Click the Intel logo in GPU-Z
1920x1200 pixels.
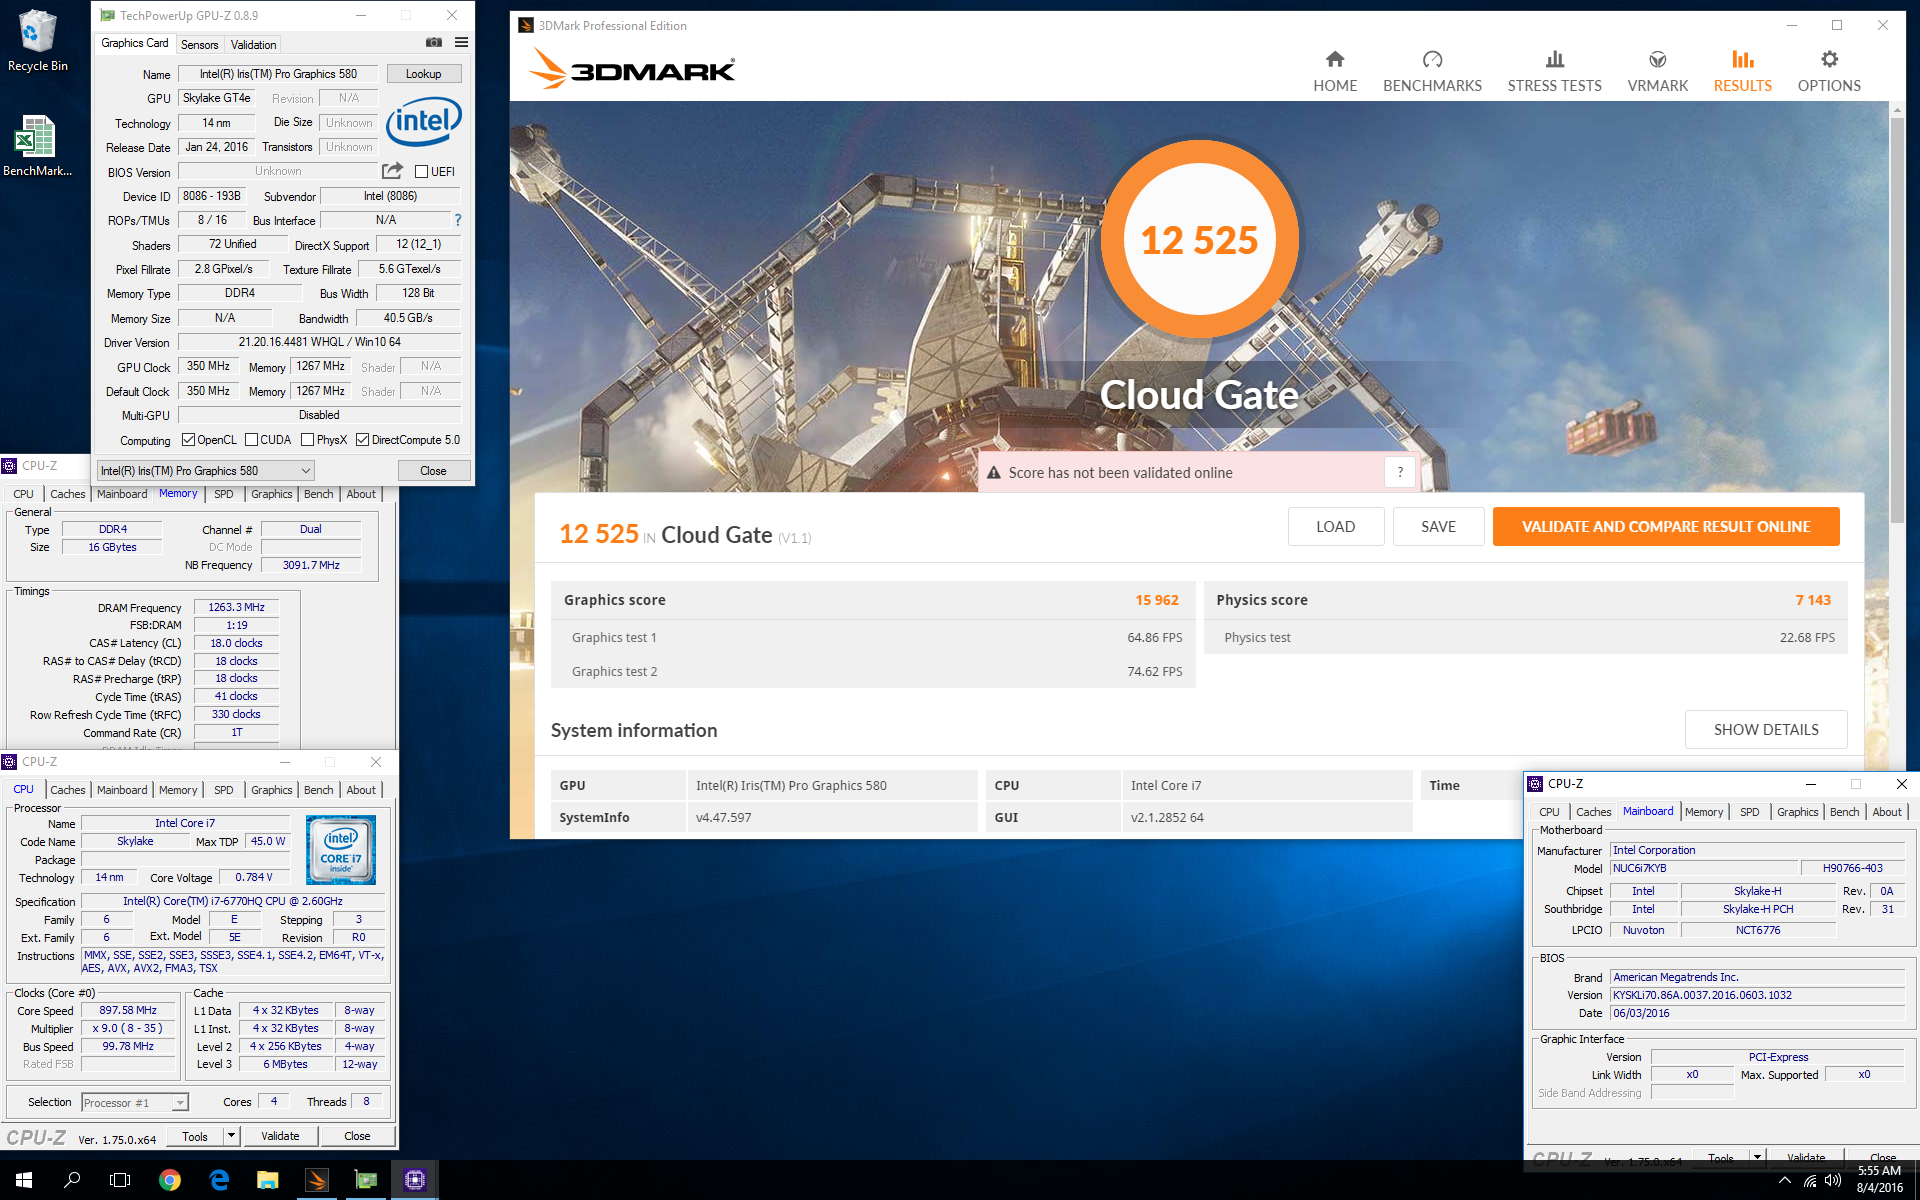424,122
